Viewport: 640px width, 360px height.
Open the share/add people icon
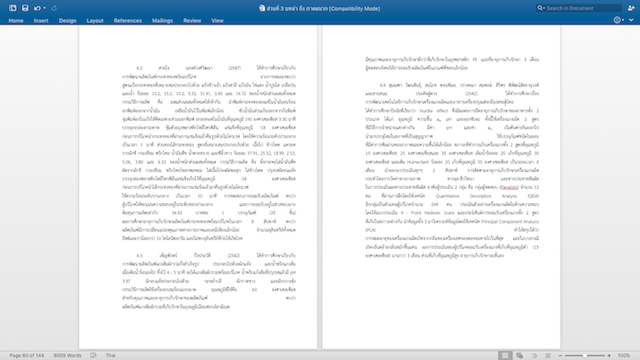tap(631, 8)
